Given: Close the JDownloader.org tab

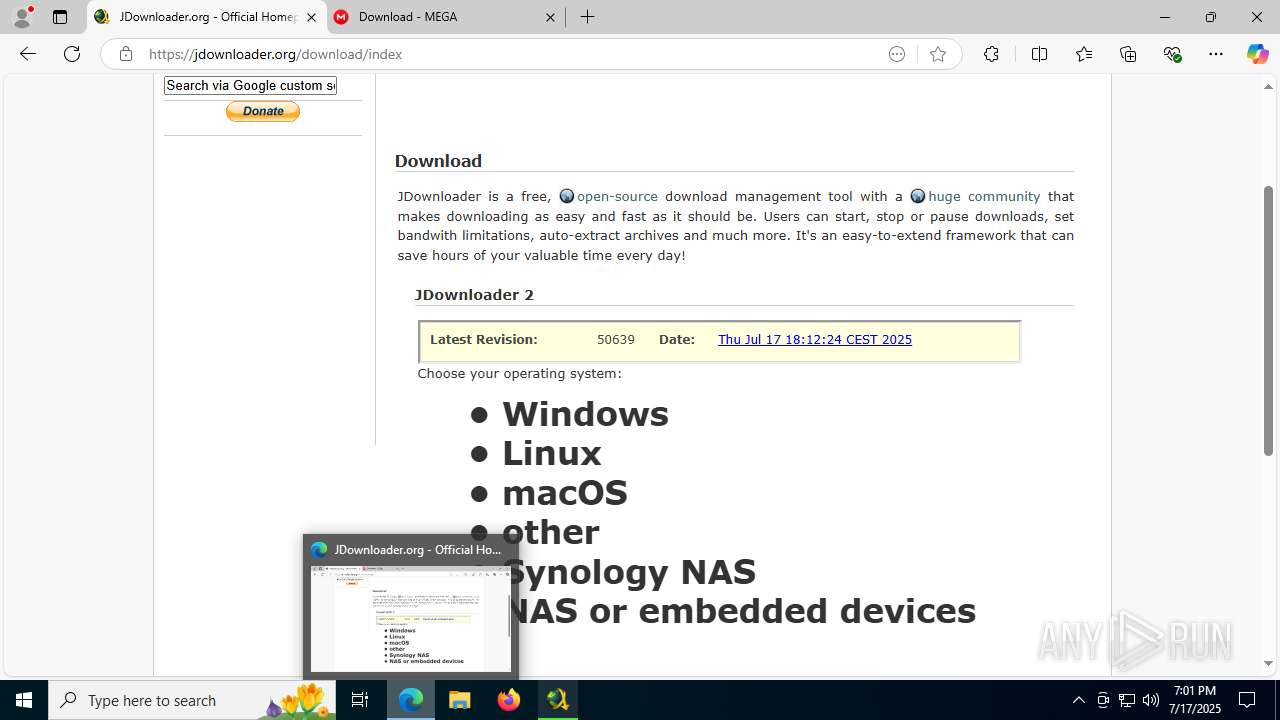Looking at the screenshot, I should point(311,17).
